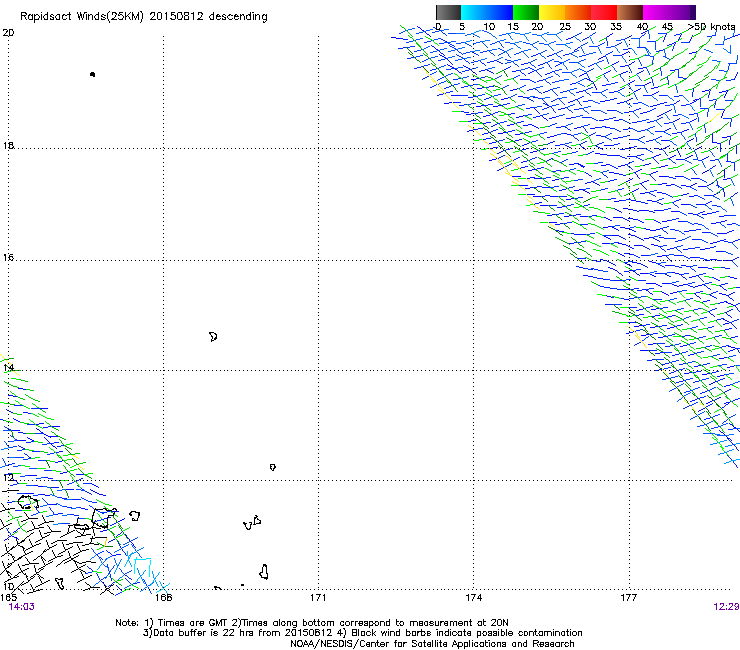
Task: Click the brown 35-40 knots color swatch
Action: coord(630,12)
